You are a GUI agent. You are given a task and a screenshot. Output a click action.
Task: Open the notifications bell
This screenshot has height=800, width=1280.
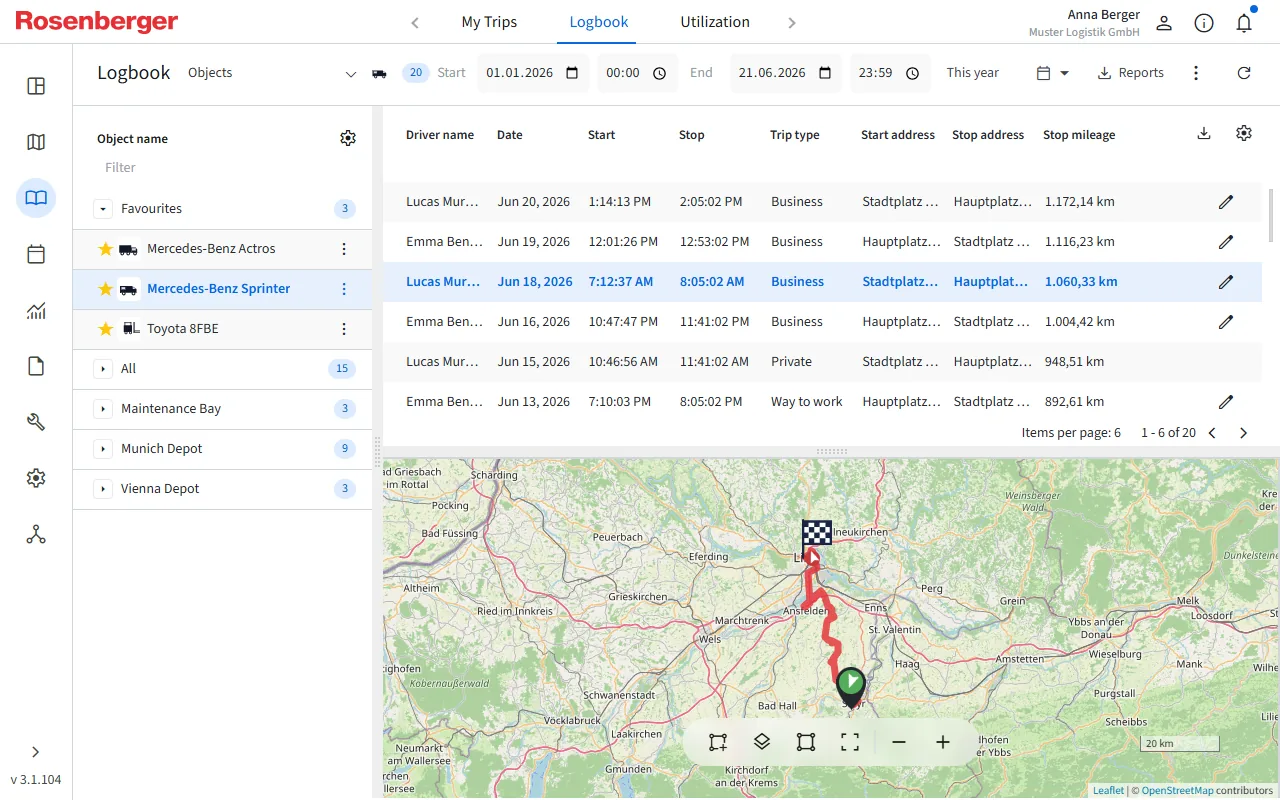point(1244,23)
